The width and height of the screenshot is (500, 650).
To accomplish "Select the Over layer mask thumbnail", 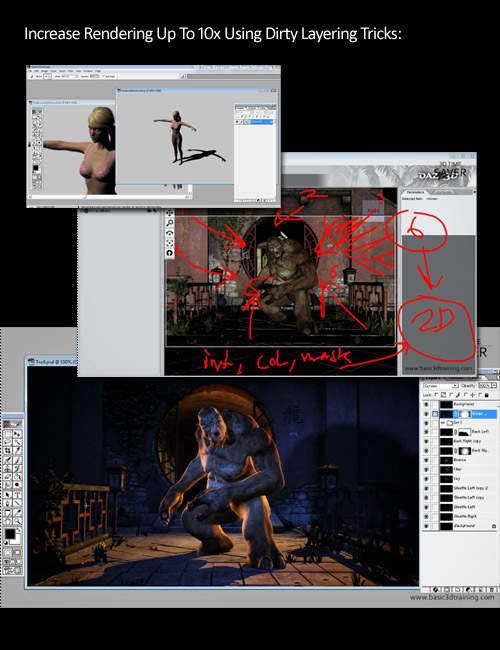I will (465, 414).
